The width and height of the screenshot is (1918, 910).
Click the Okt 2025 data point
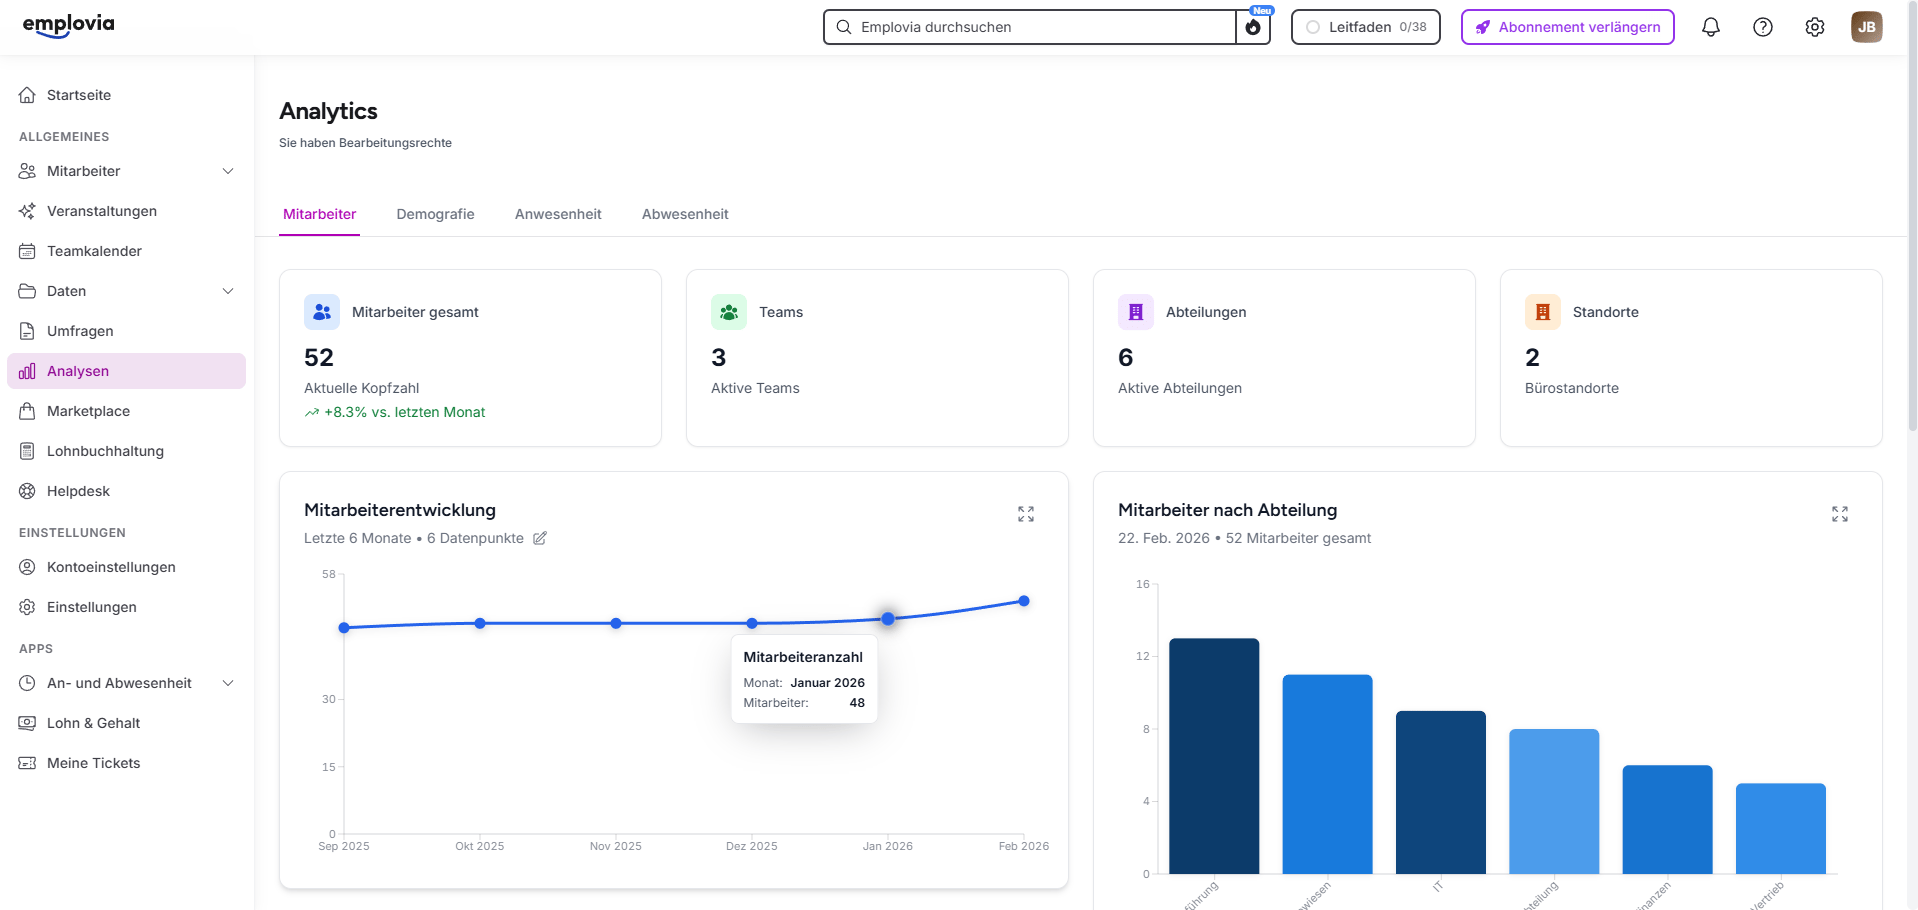480,623
